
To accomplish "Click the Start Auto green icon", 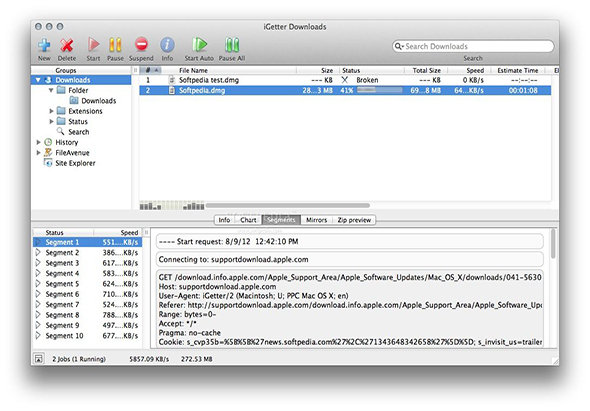I will coord(199,44).
